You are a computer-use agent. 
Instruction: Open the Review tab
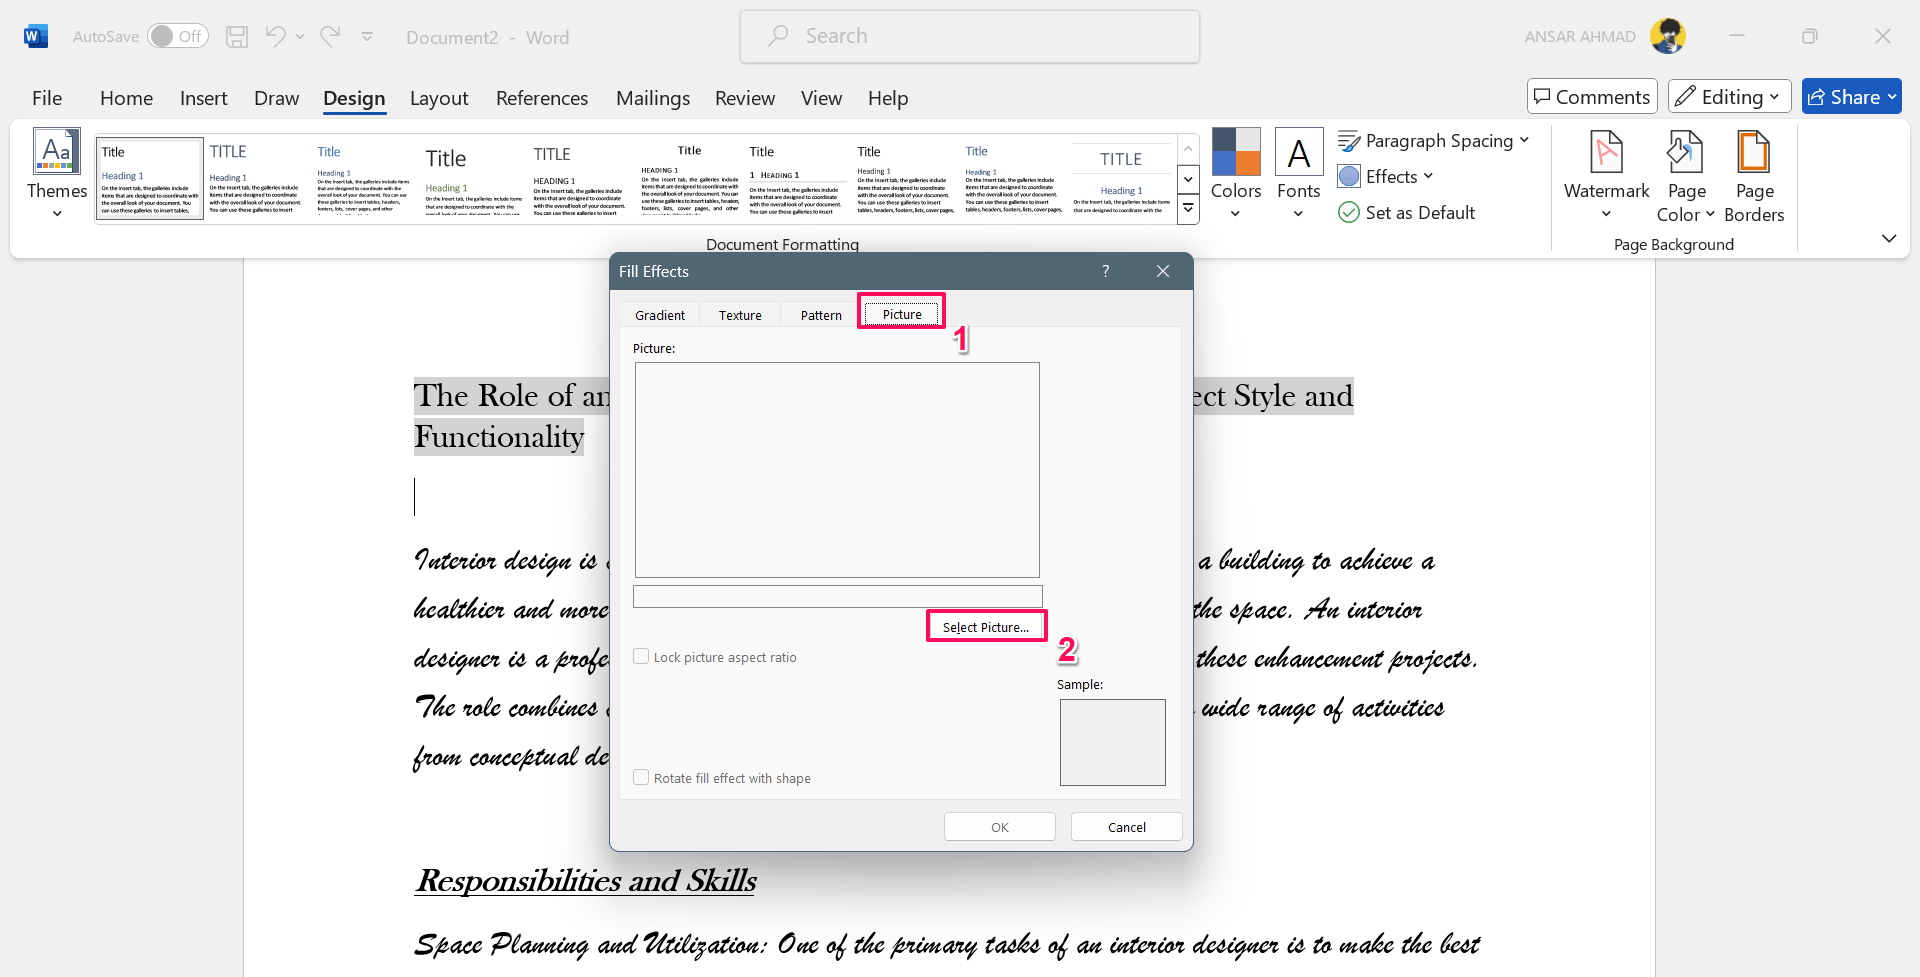pyautogui.click(x=745, y=98)
